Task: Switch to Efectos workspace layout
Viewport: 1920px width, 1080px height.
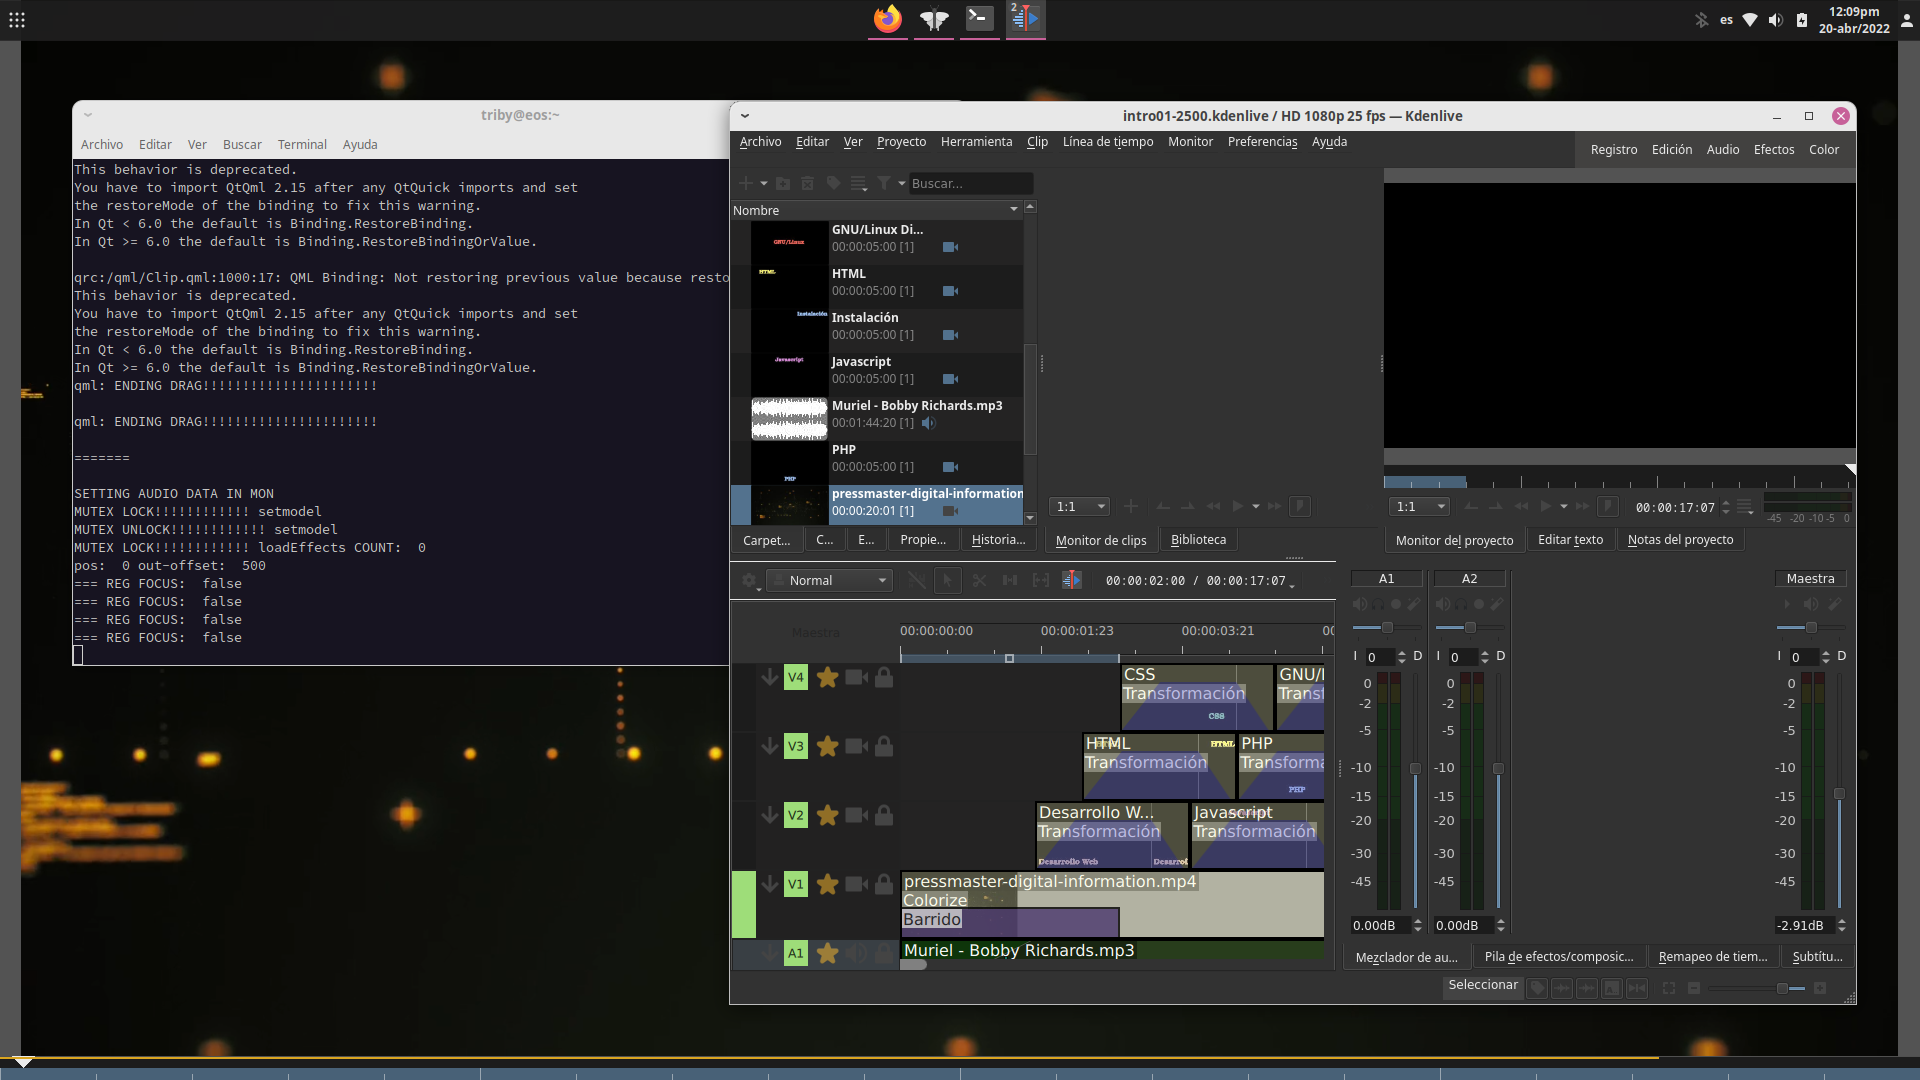Action: tap(1773, 150)
